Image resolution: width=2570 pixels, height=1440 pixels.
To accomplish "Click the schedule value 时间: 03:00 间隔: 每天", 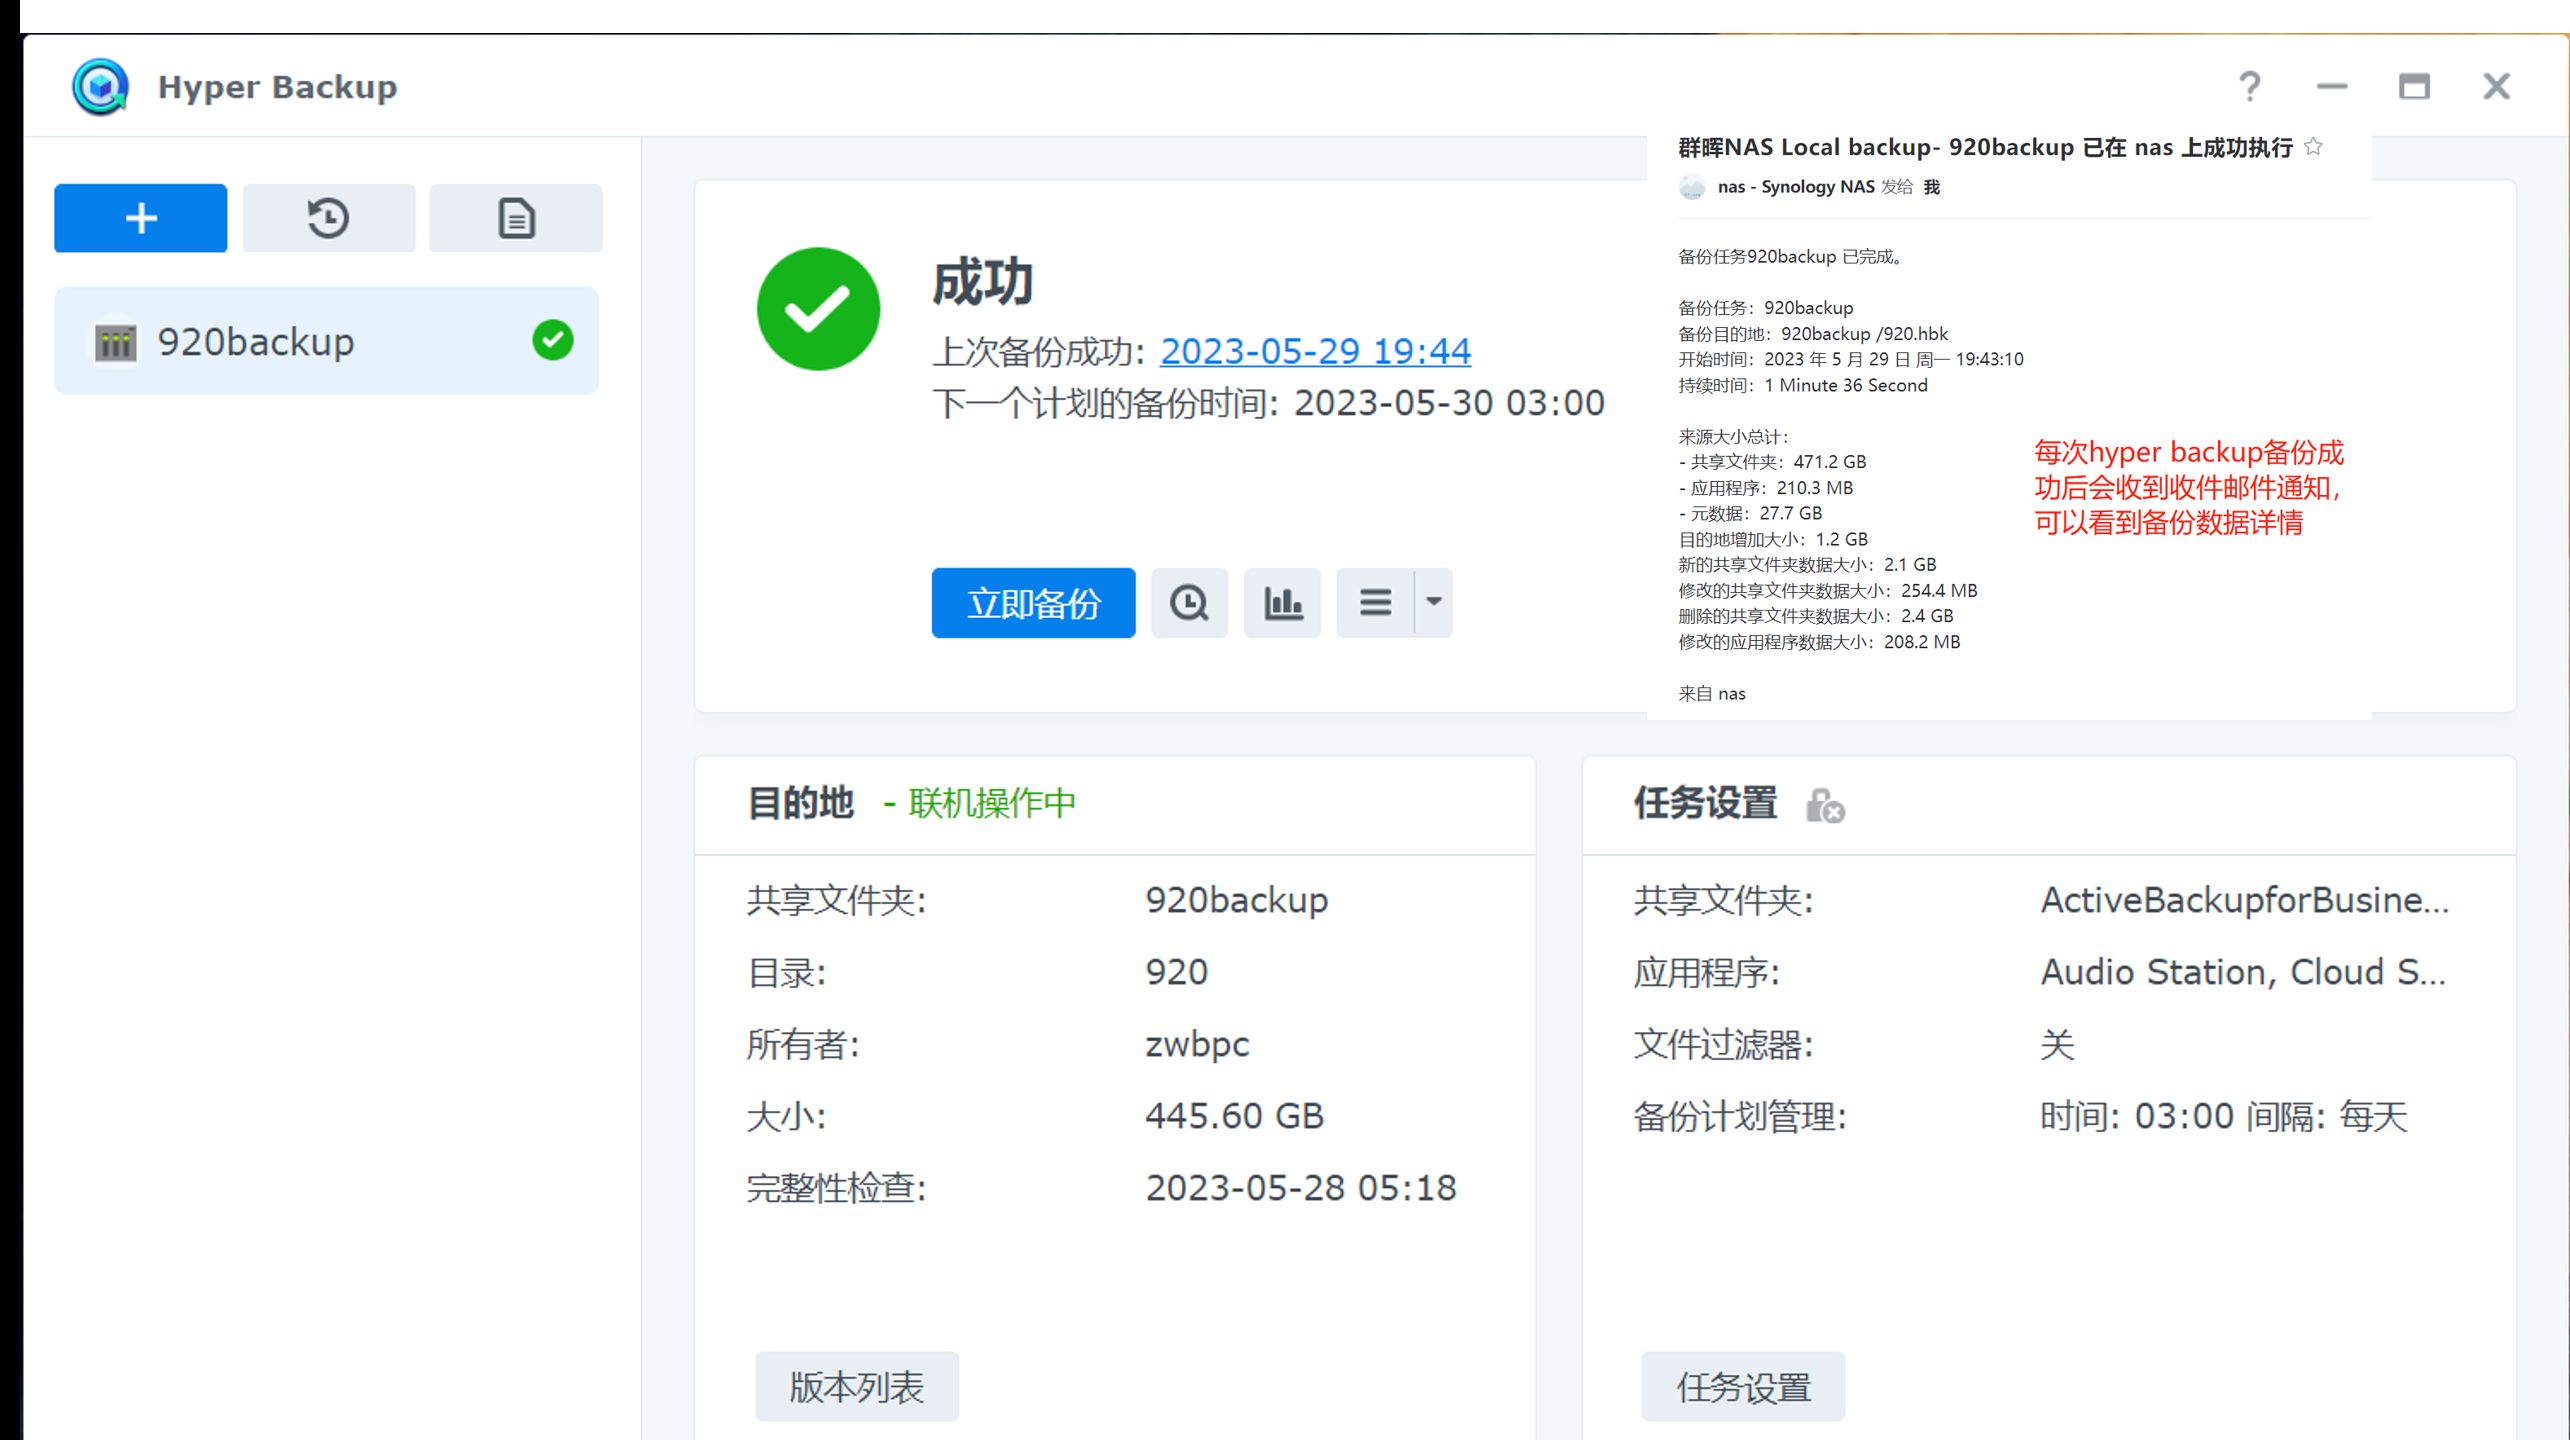I will [x=2223, y=1116].
